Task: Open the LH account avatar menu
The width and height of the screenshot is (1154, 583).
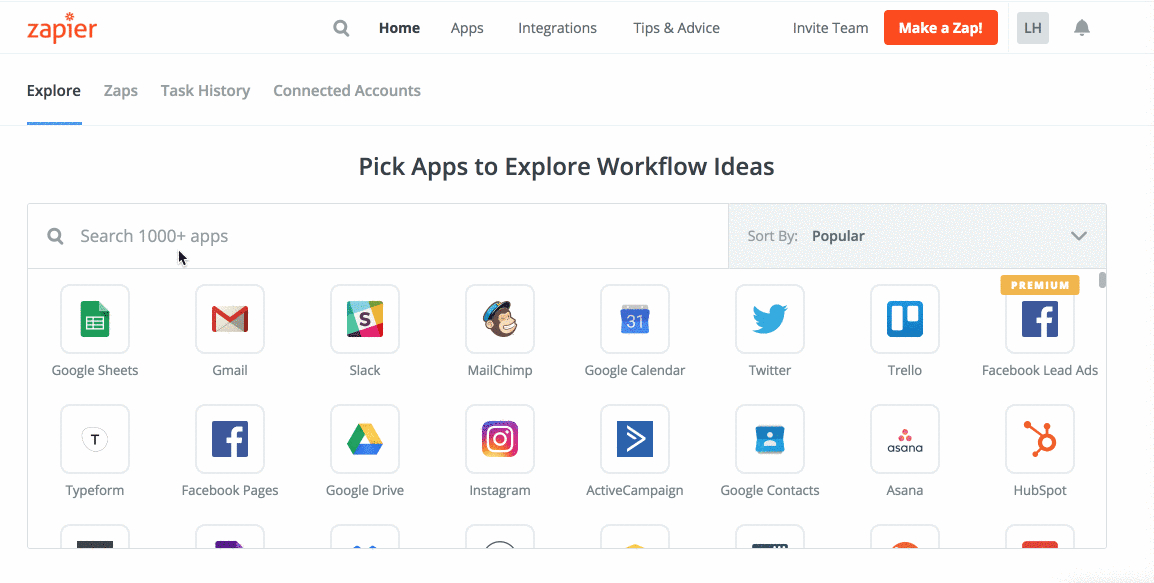Action: [x=1033, y=28]
